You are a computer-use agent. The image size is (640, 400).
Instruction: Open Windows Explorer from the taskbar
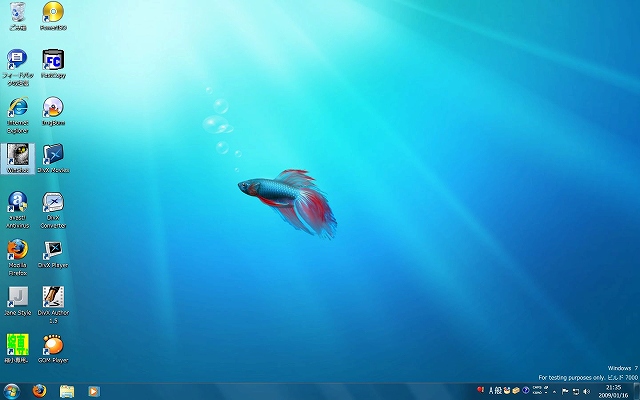point(67,391)
